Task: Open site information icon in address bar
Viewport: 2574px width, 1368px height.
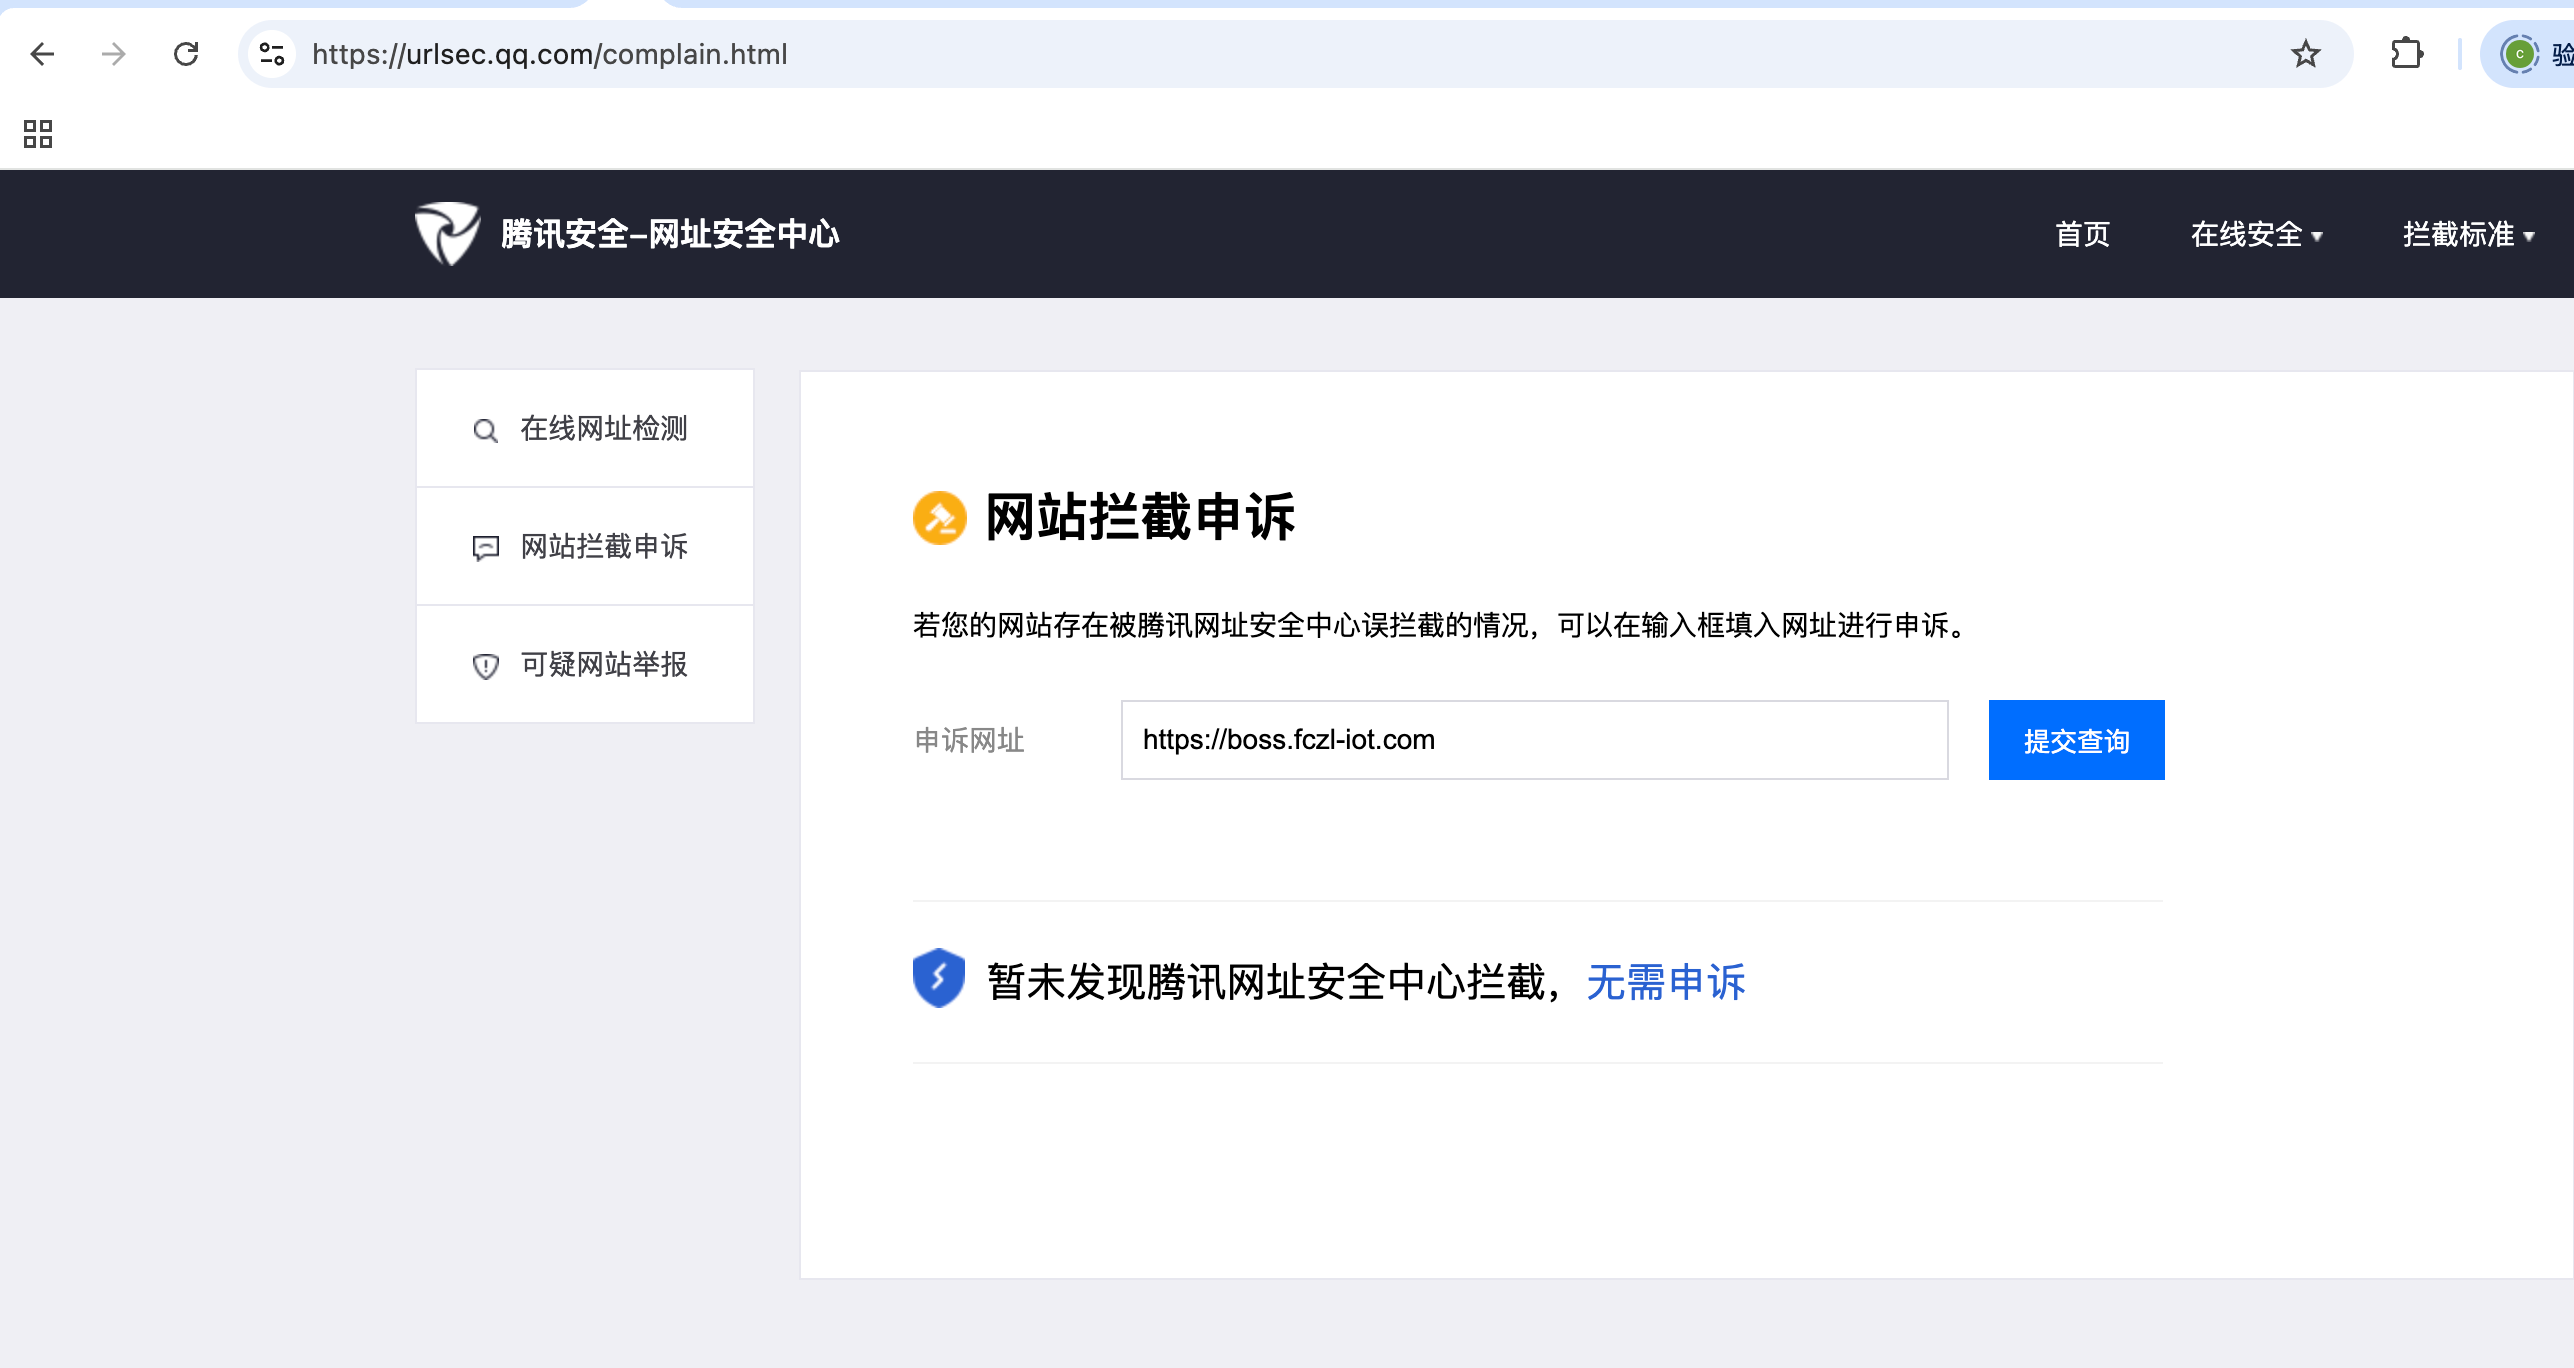Action: [x=272, y=54]
